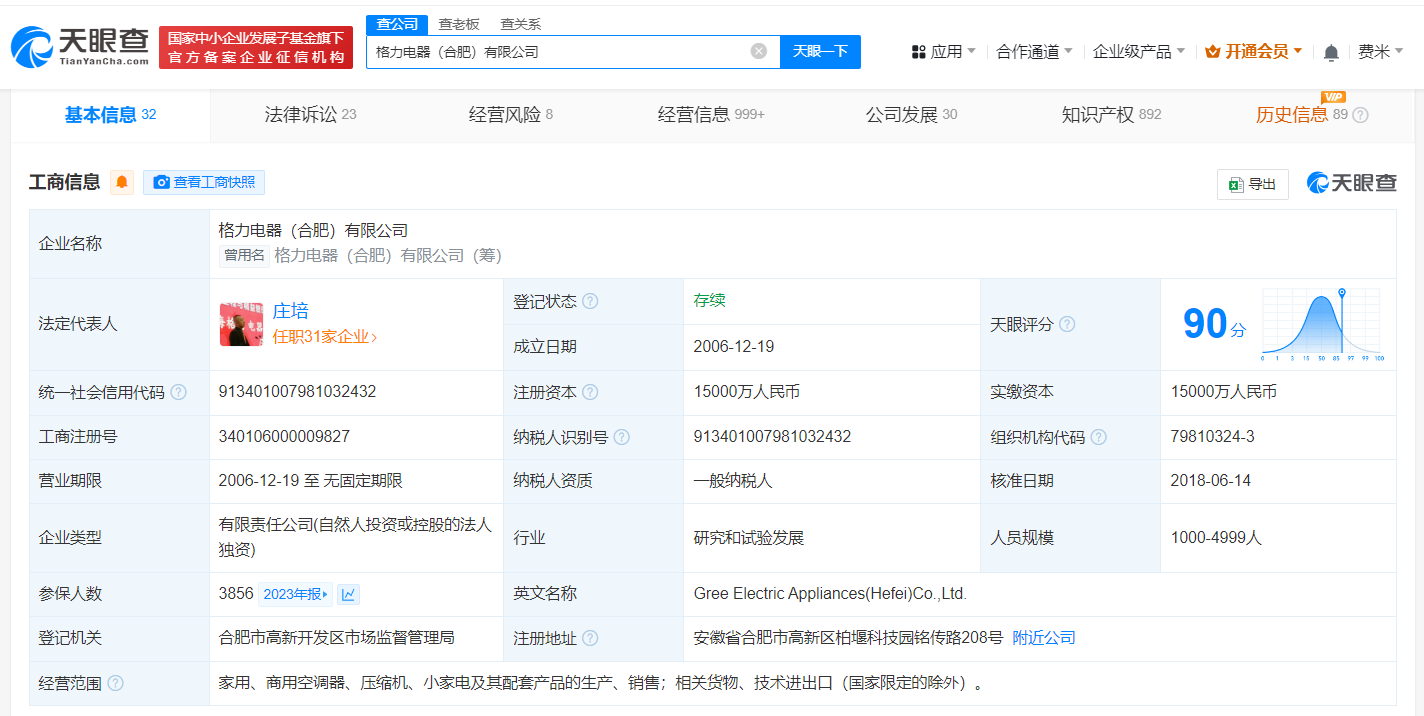Open notifications via the bell icon

[1331, 50]
